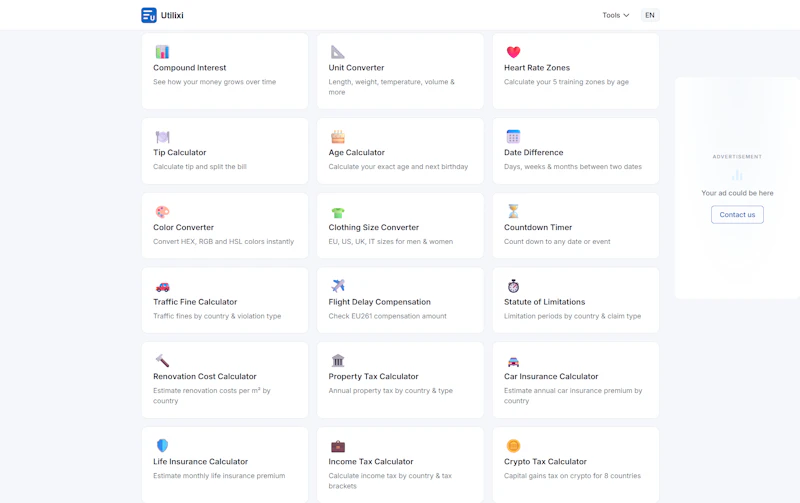The image size is (800, 503).
Task: Click 'EU, US, UK, IT sizes for men & women'
Action: [x=391, y=241]
